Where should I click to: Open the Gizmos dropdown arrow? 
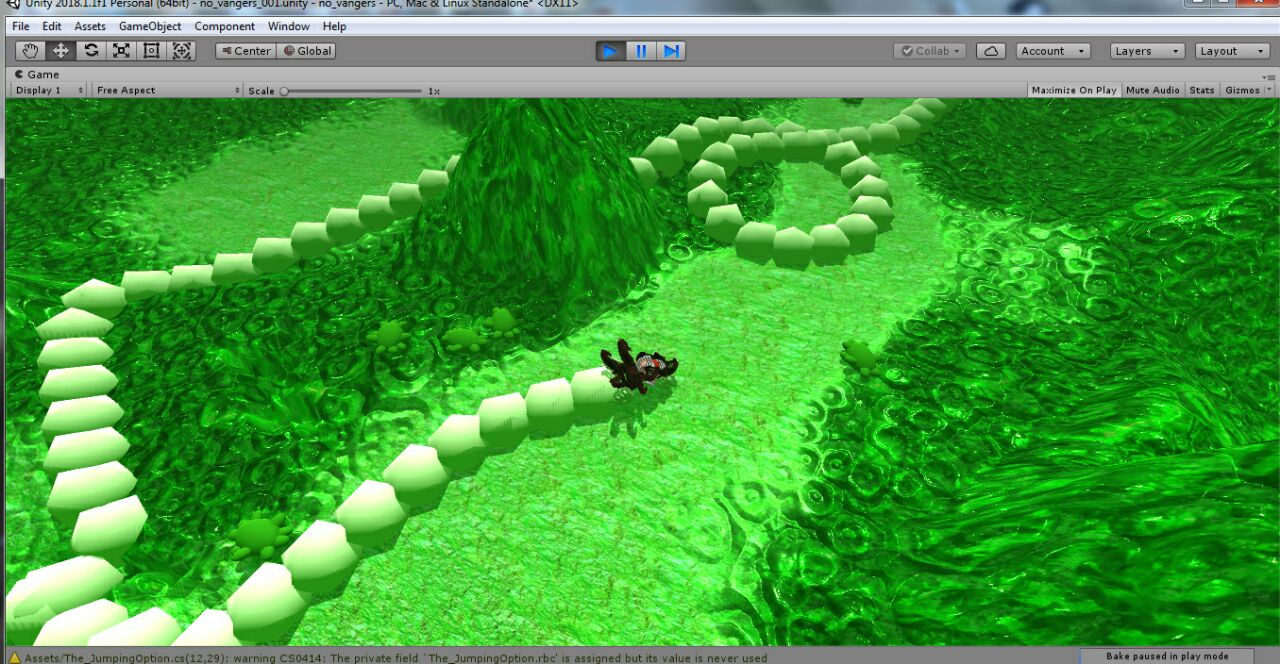coord(1268,90)
